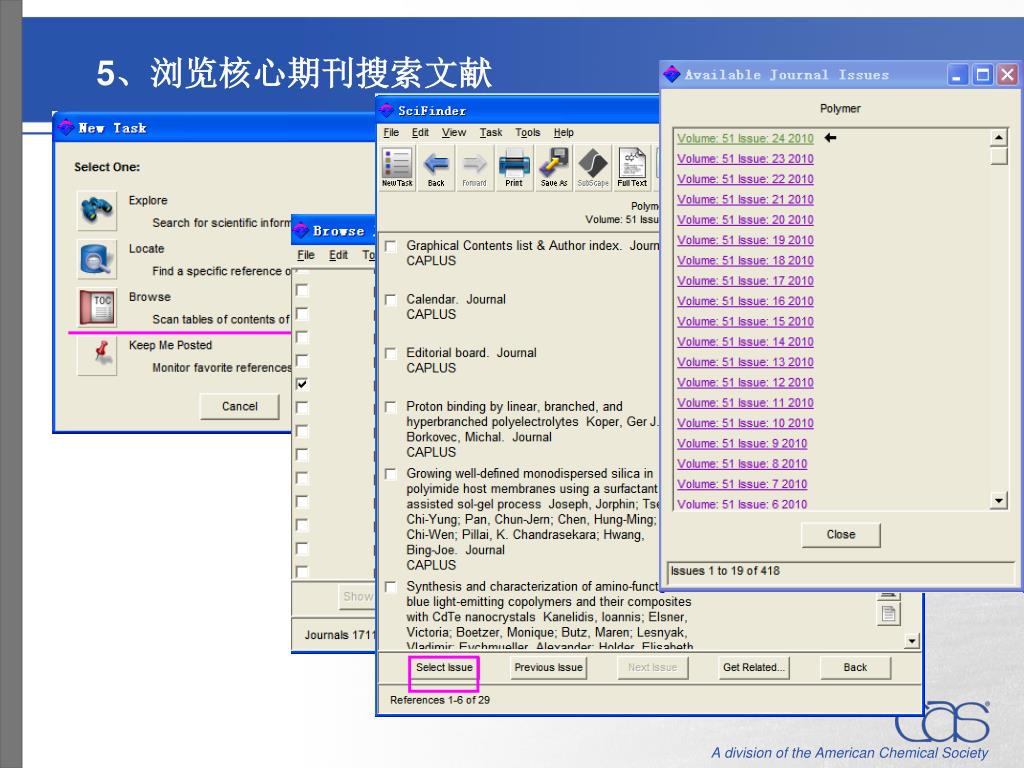Click the 'References 1-6 of 29' status text

click(440, 700)
